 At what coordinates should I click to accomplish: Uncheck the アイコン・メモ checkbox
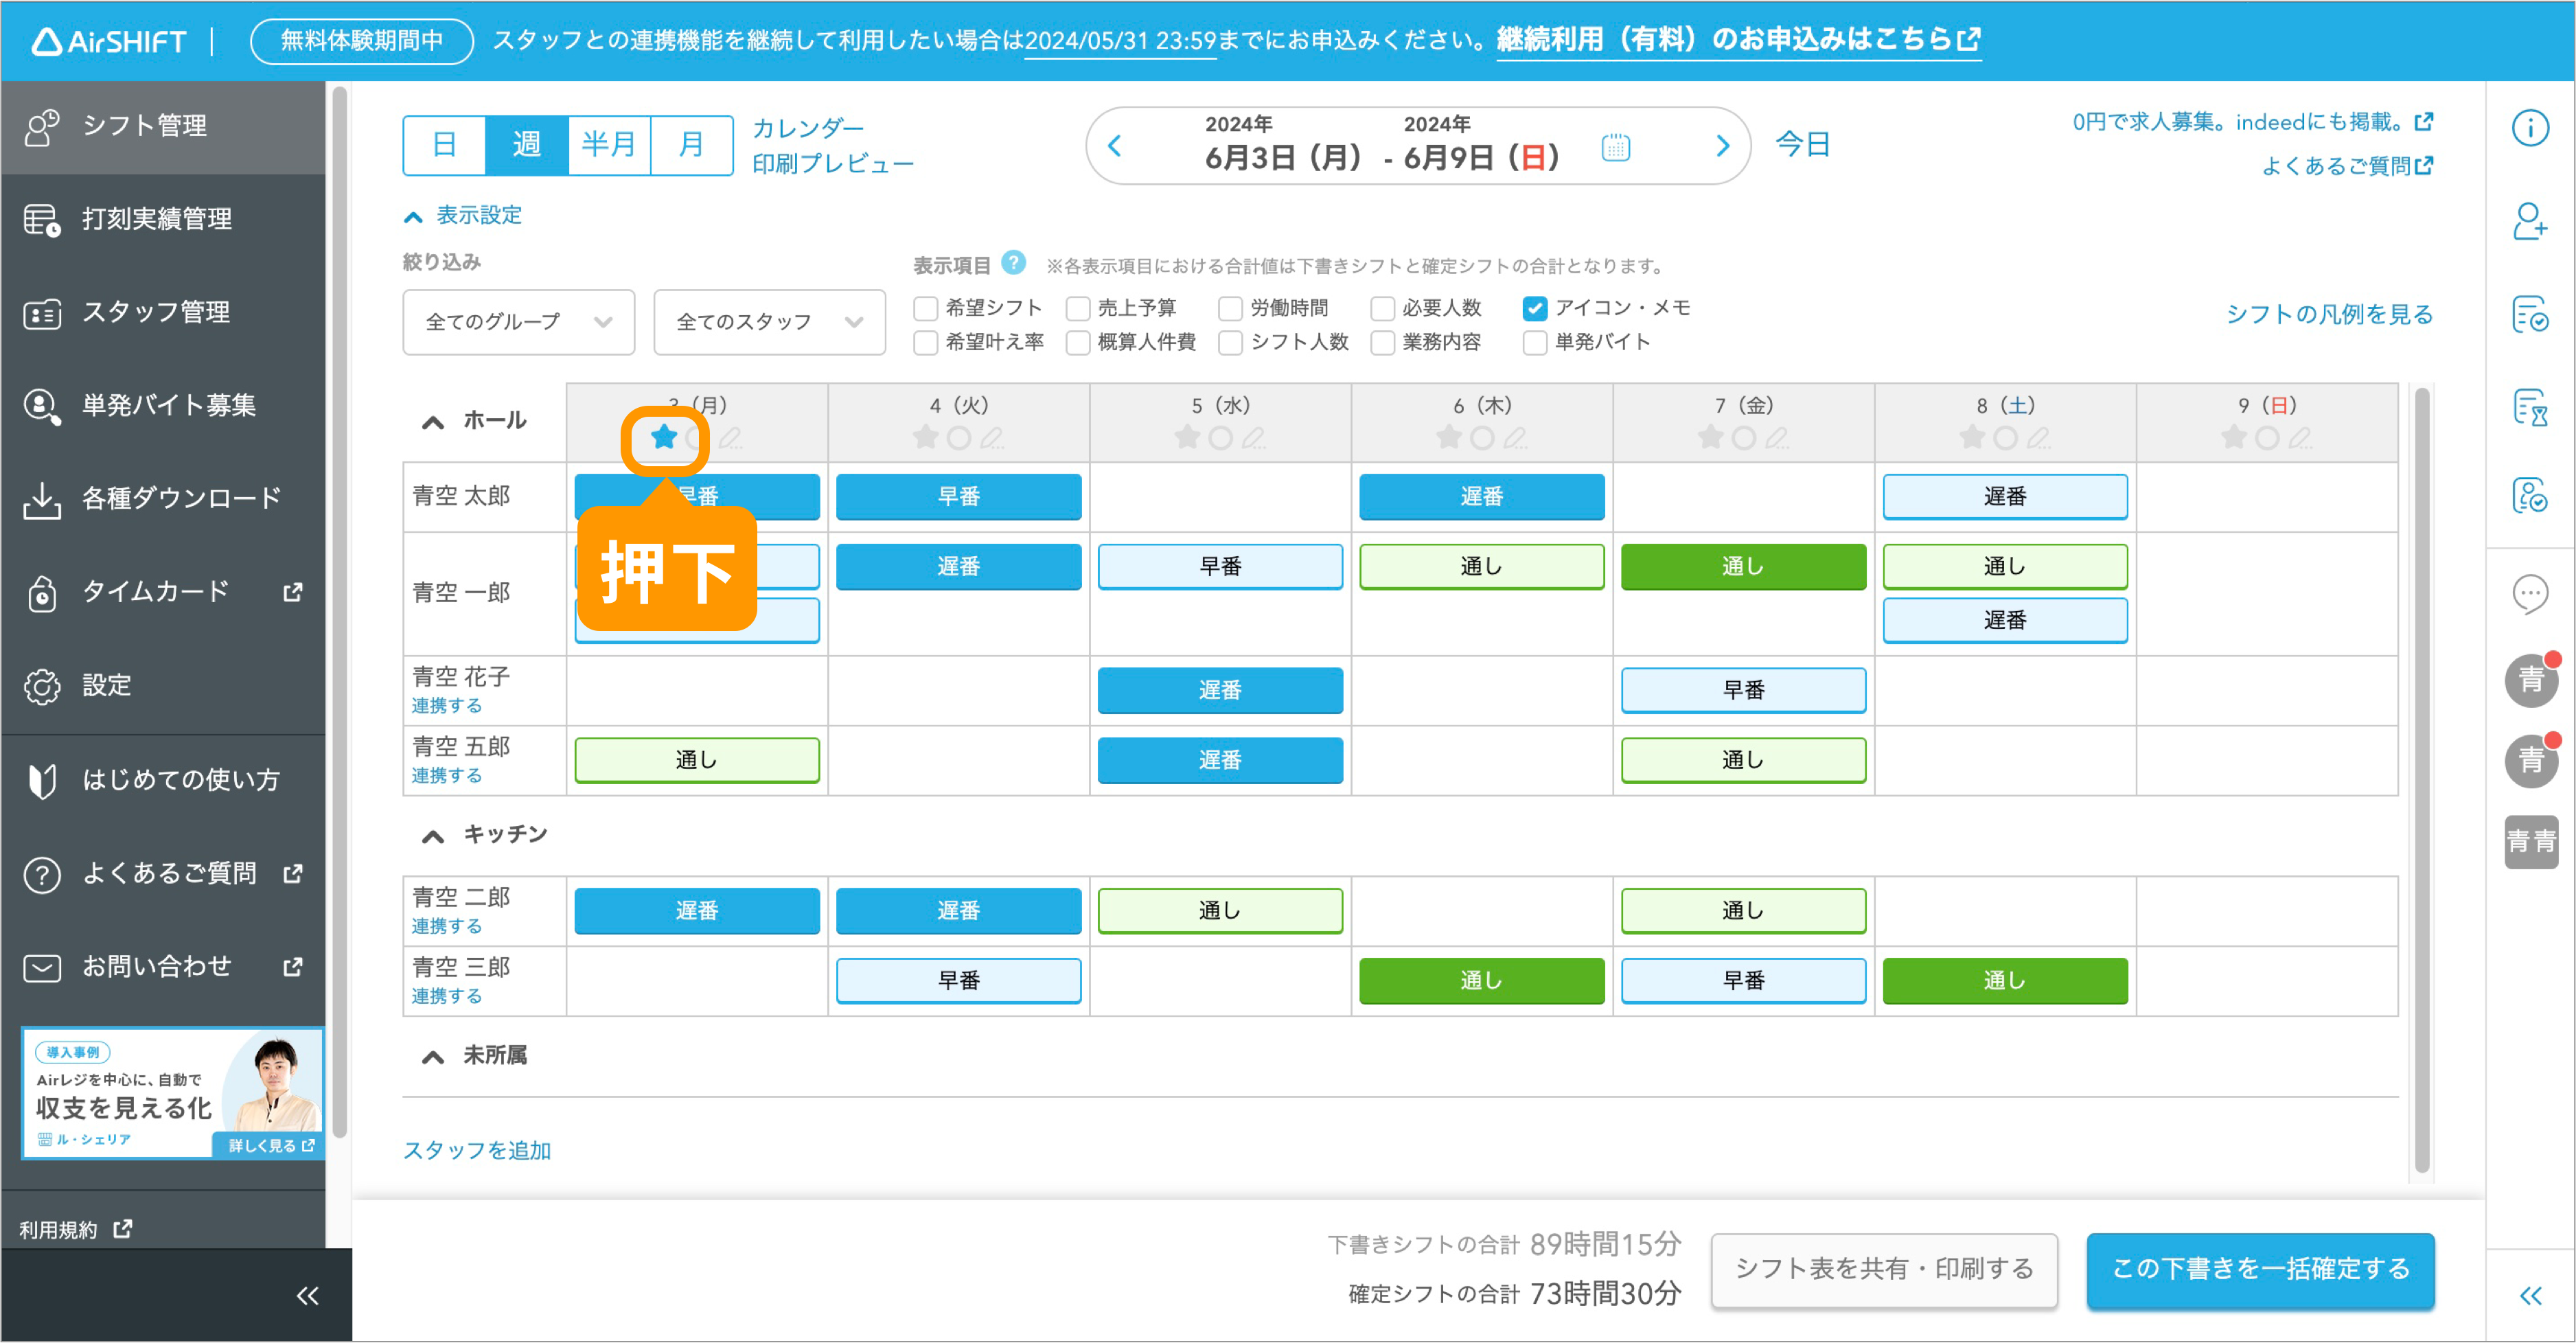tap(1535, 308)
